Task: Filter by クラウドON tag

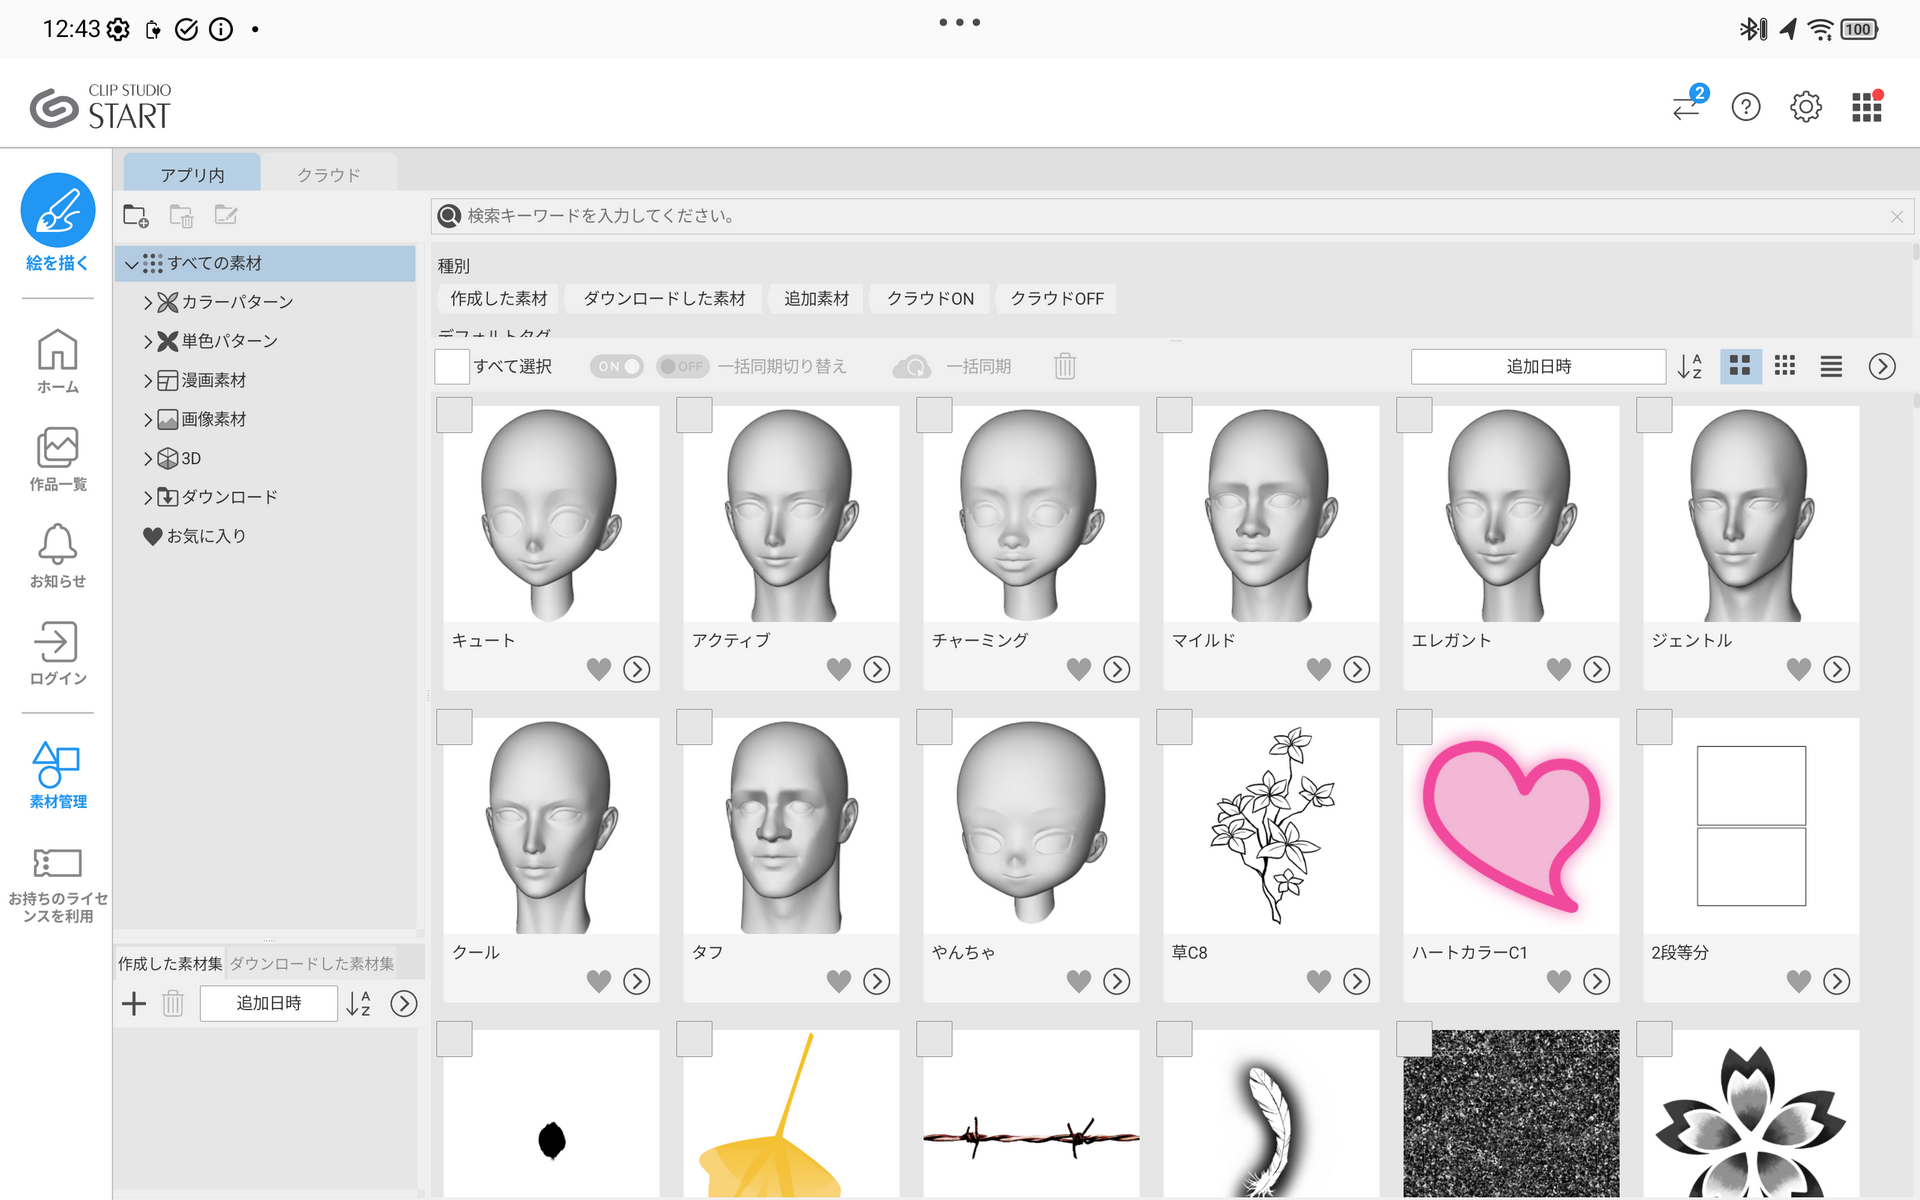Action: tap(930, 298)
